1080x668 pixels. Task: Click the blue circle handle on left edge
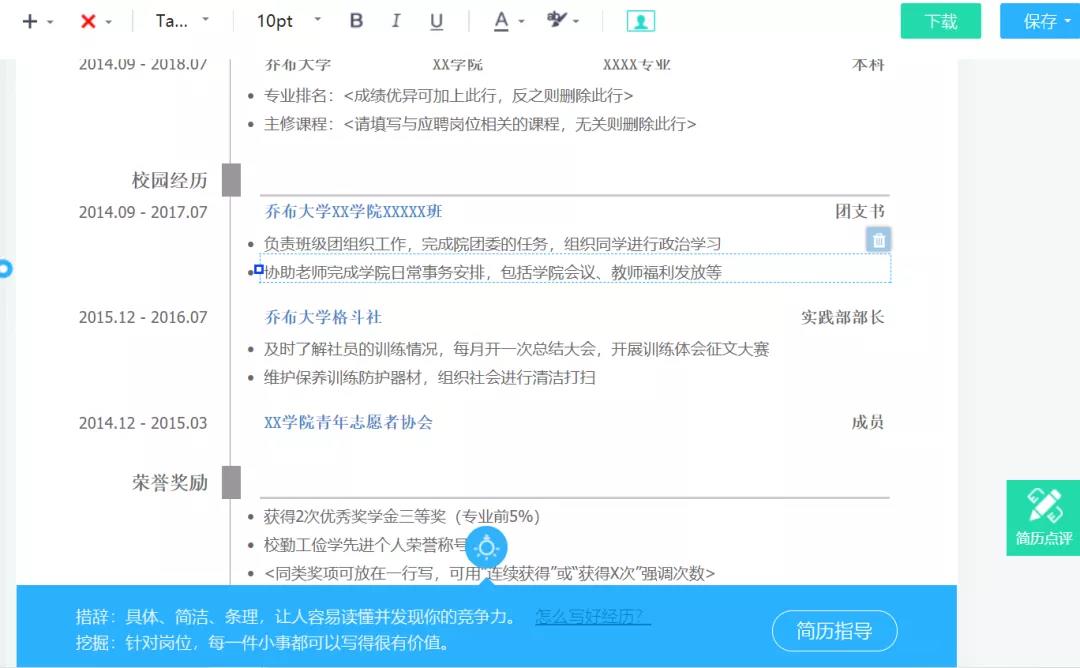[x=4, y=269]
